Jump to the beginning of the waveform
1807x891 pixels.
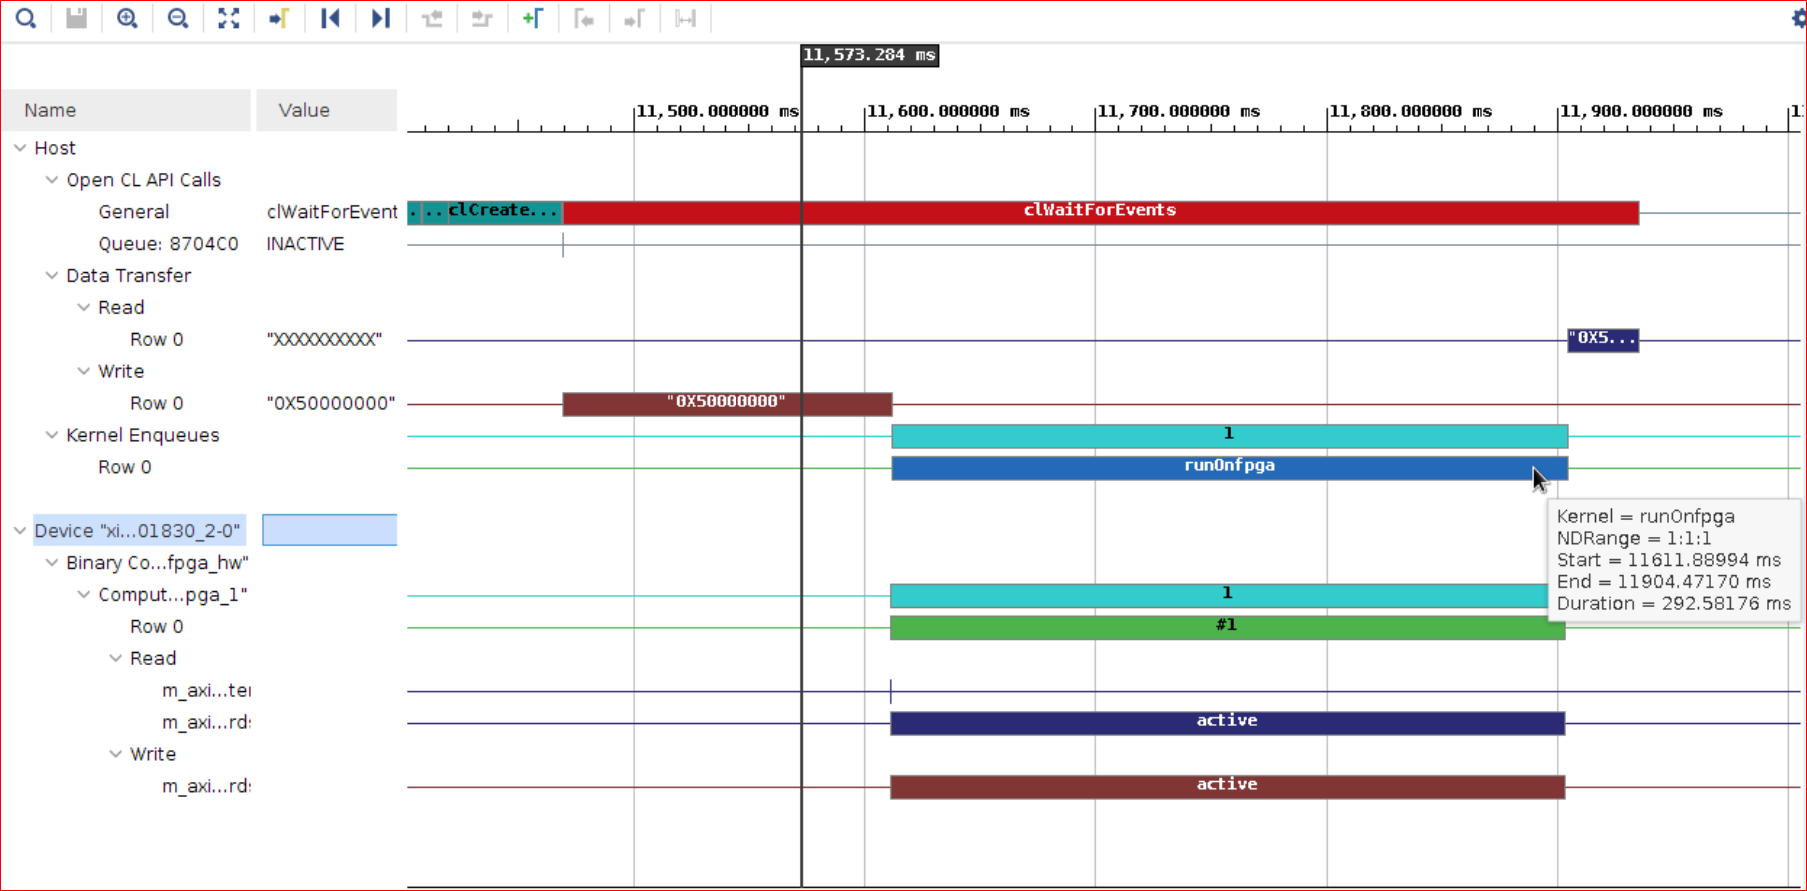[330, 18]
